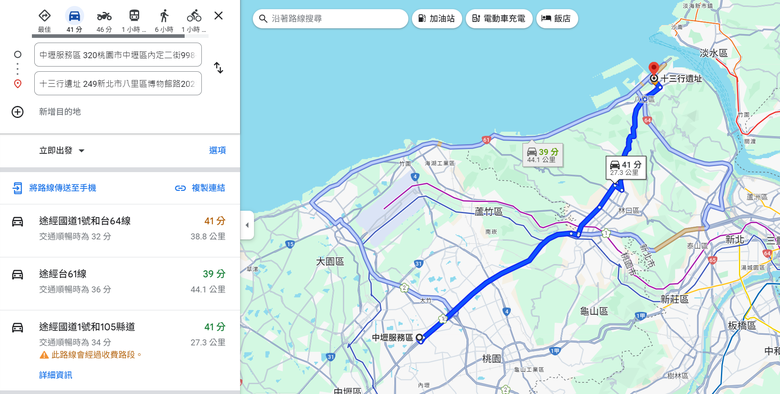Click 交通順暢時為 32 分 text
Image resolution: width=780 pixels, height=394 pixels.
(x=75, y=236)
